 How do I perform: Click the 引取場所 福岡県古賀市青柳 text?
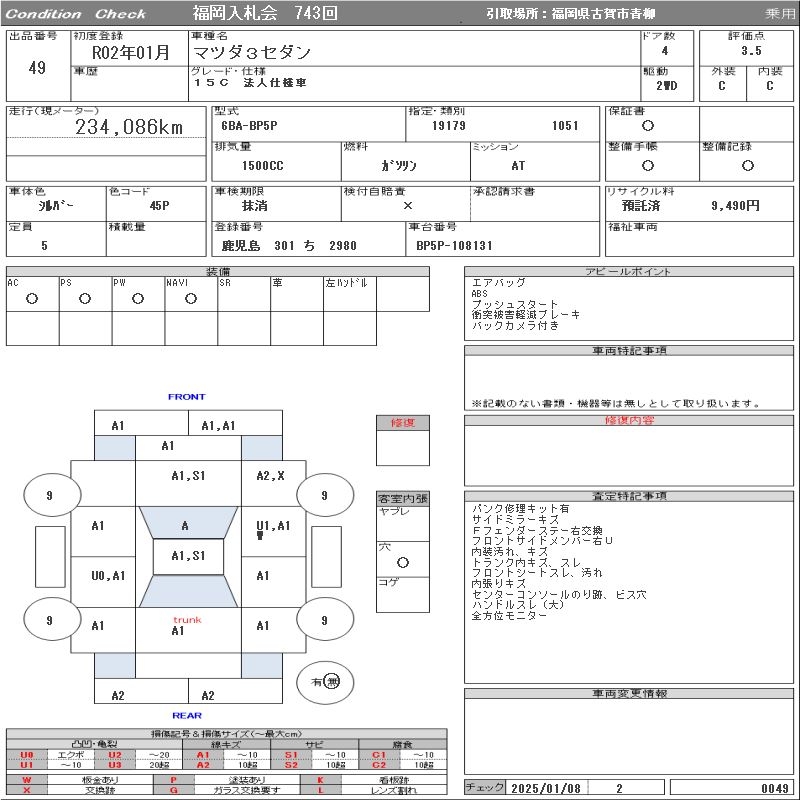tap(570, 14)
